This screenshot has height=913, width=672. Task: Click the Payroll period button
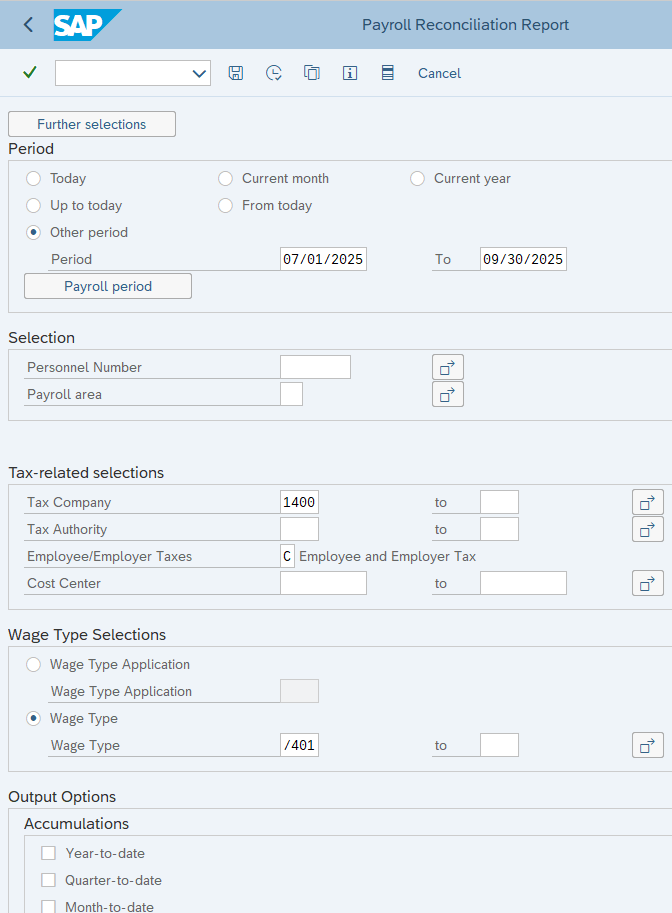tap(107, 286)
